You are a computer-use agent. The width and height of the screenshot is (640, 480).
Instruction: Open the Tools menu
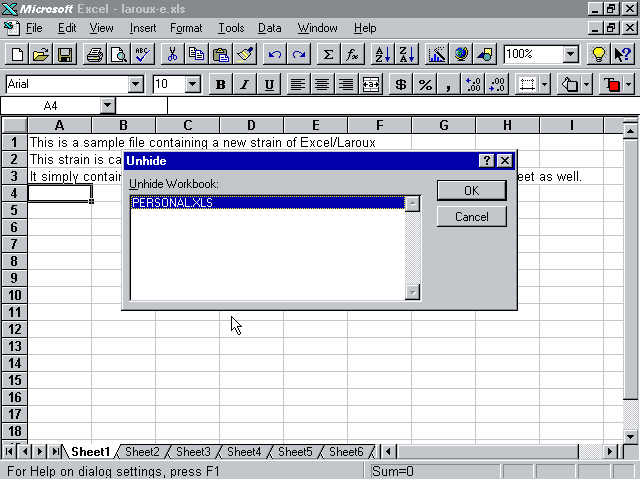(x=231, y=28)
